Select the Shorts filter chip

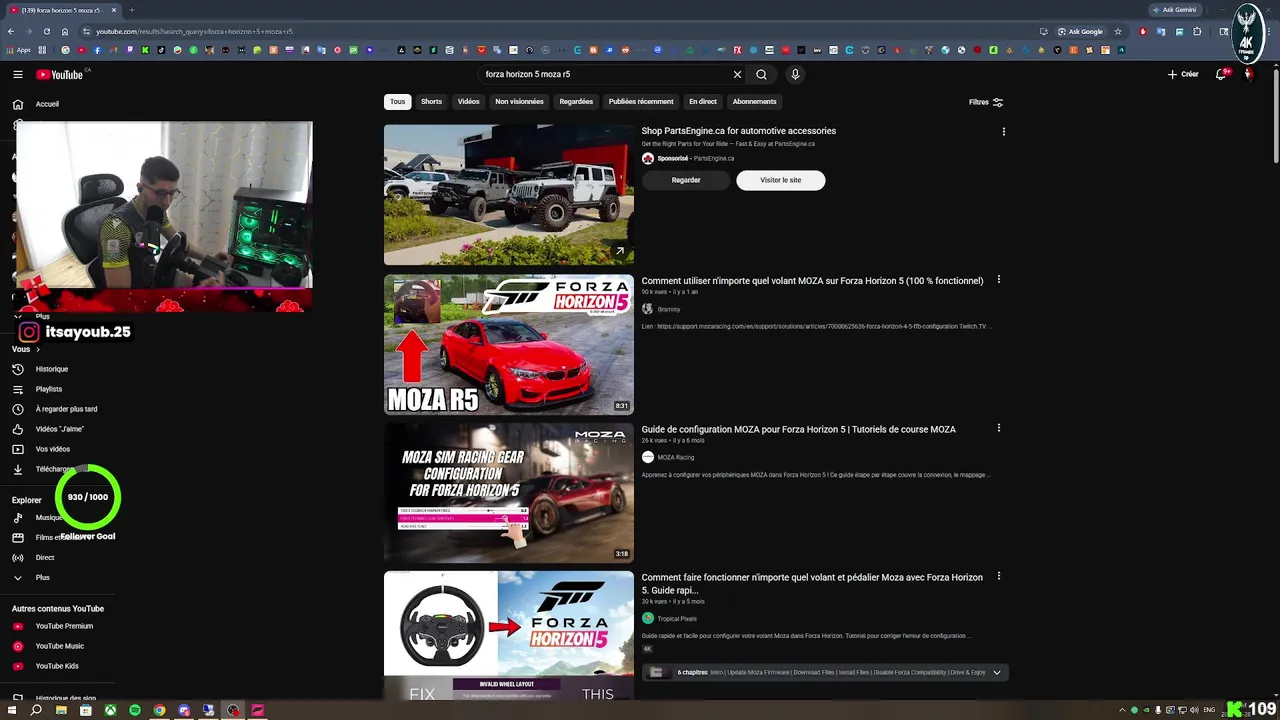tap(431, 101)
